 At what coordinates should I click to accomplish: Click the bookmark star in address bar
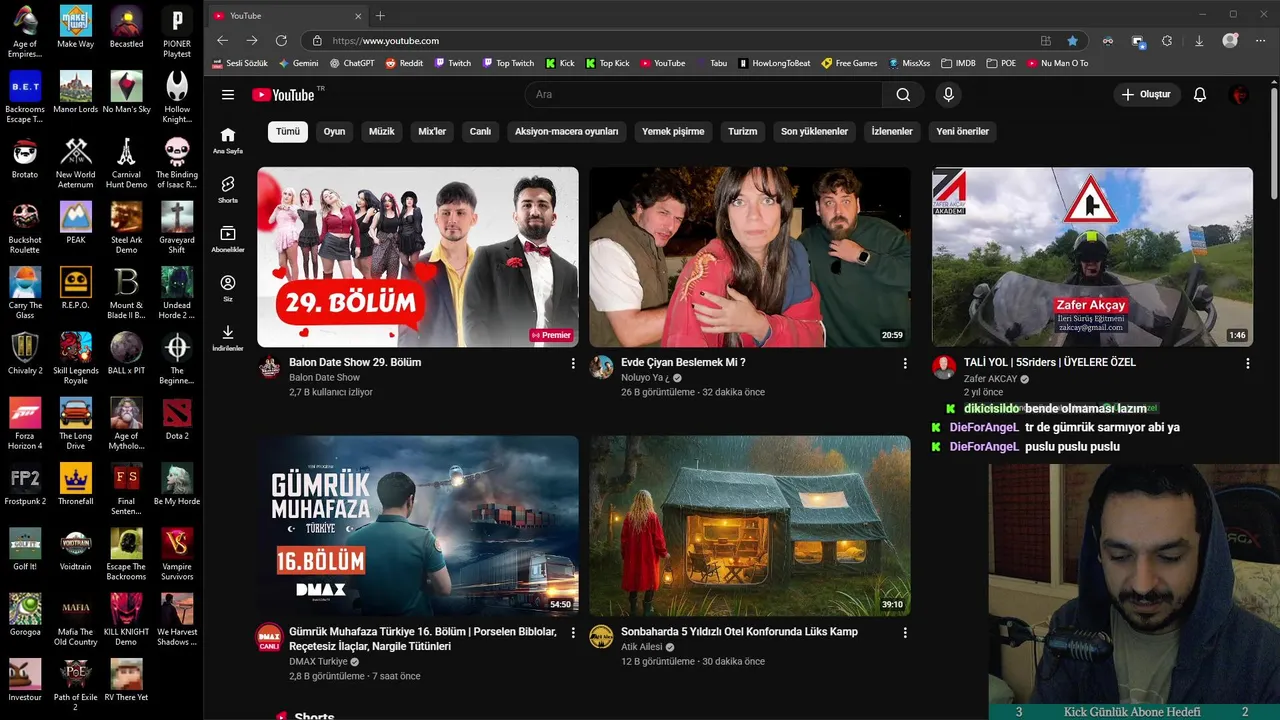coord(1072,41)
